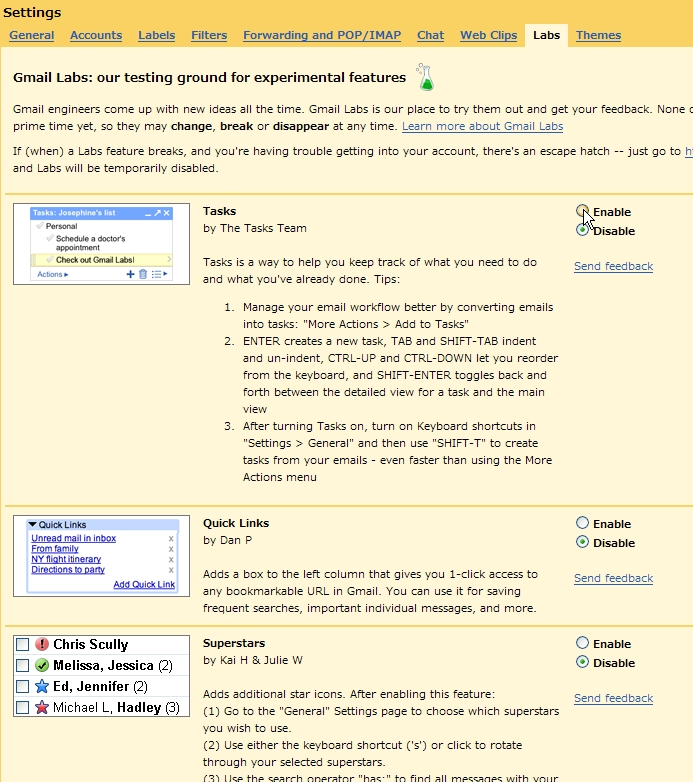Image resolution: width=693 pixels, height=782 pixels.
Task: Send feedback for Superstars
Action: (x=613, y=698)
